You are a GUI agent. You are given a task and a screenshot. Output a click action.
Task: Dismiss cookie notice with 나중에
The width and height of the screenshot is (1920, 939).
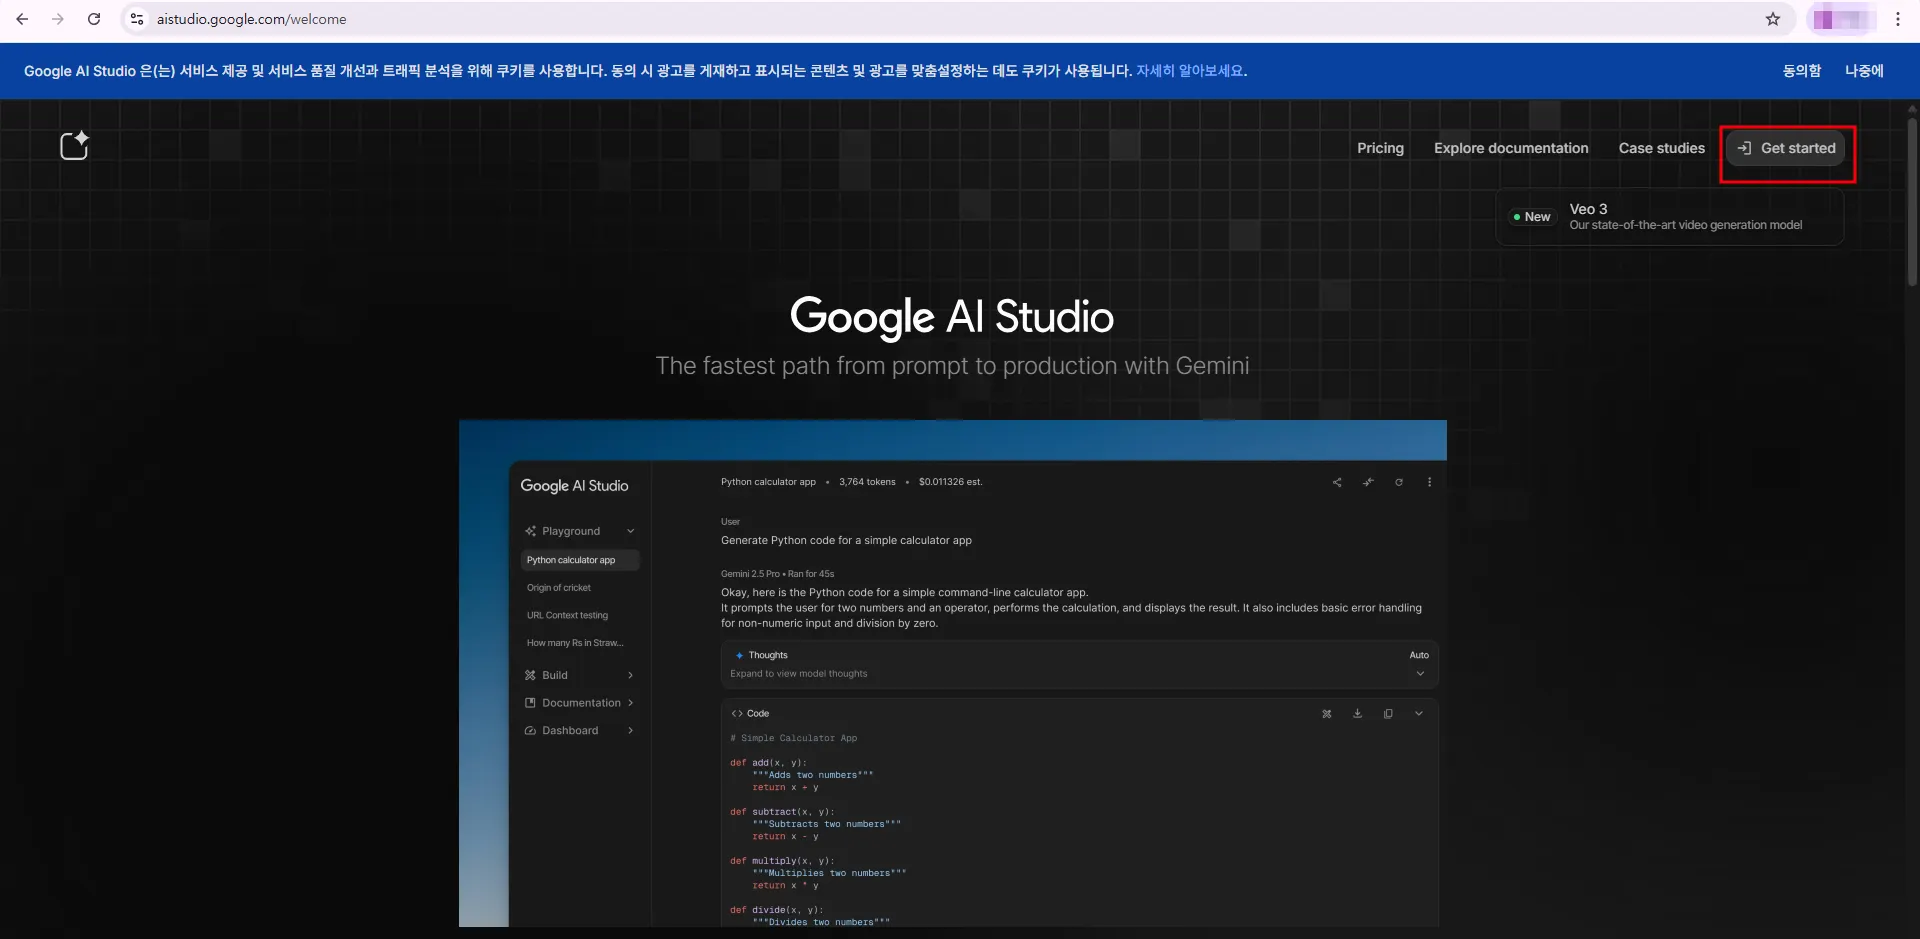point(1863,71)
